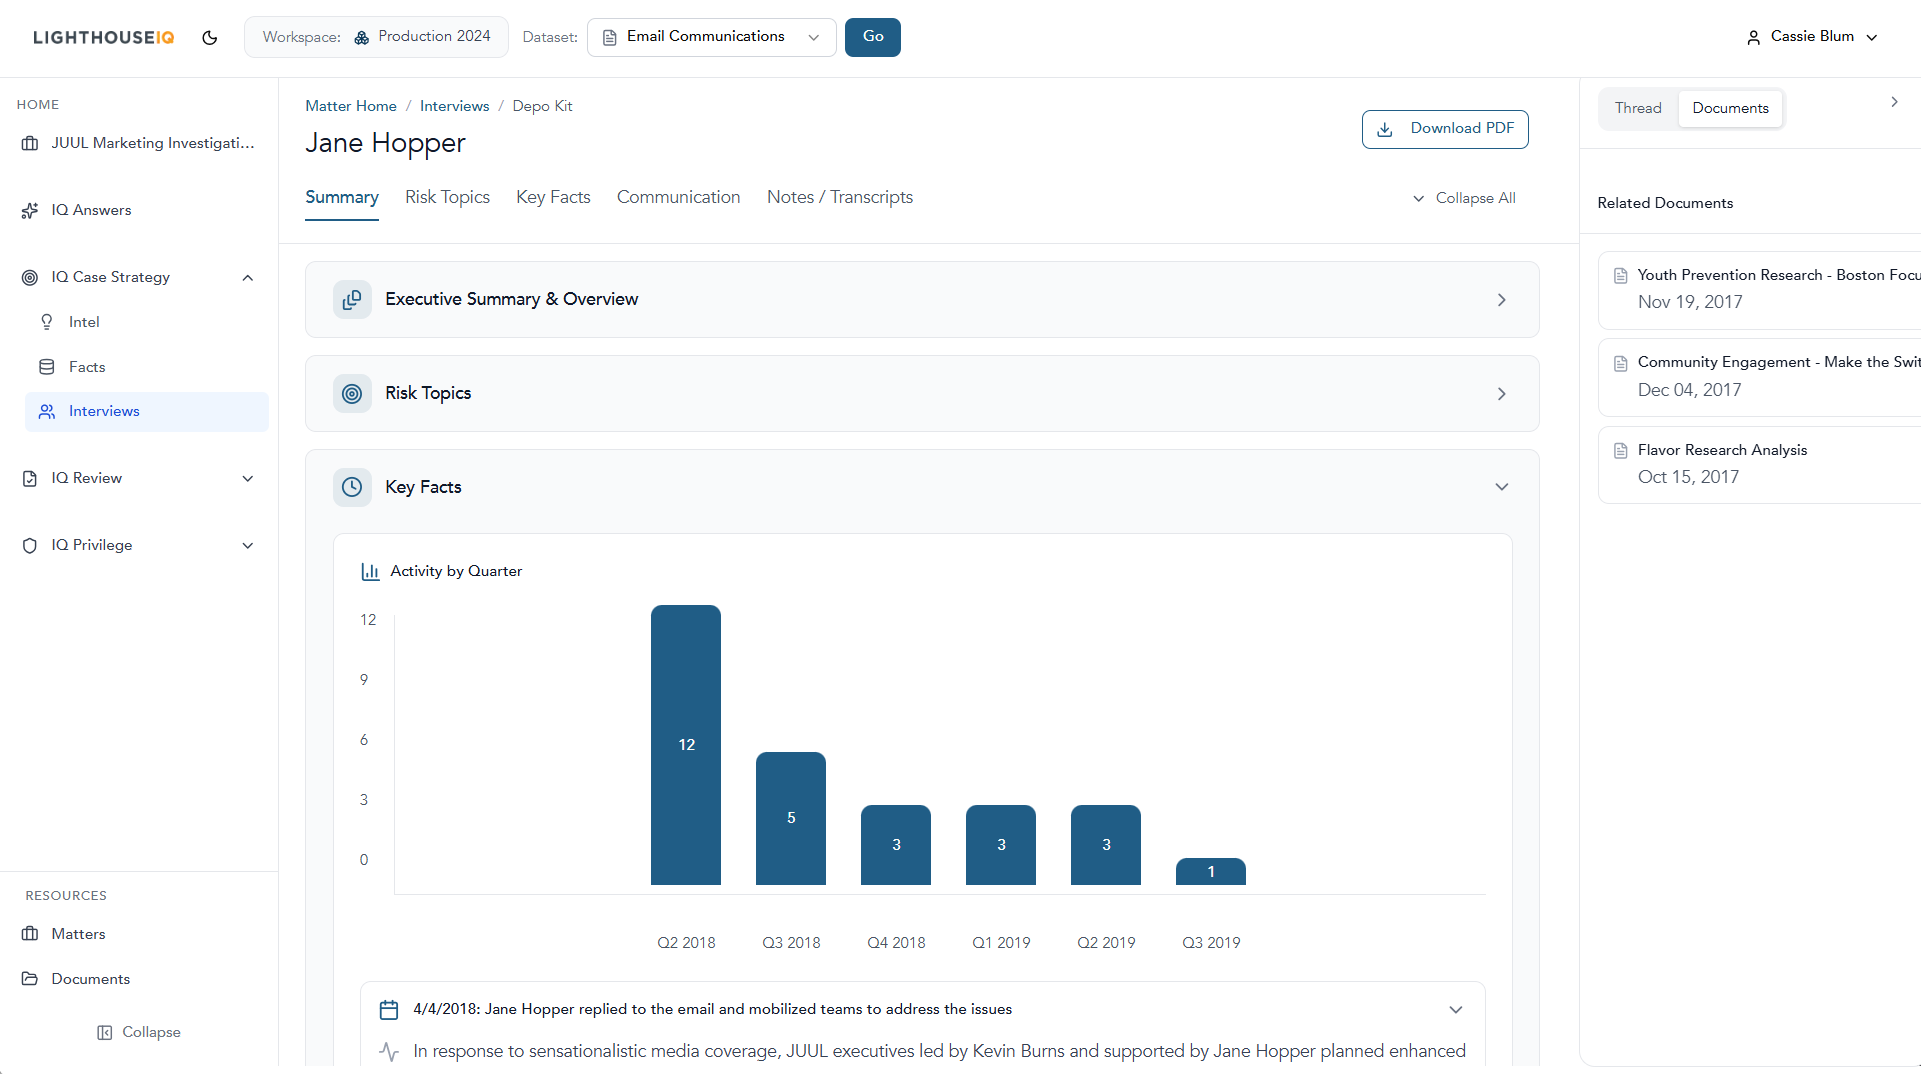Image resolution: width=1921 pixels, height=1074 pixels.
Task: Click the activity pulse icon below date
Action: pos(389,1052)
